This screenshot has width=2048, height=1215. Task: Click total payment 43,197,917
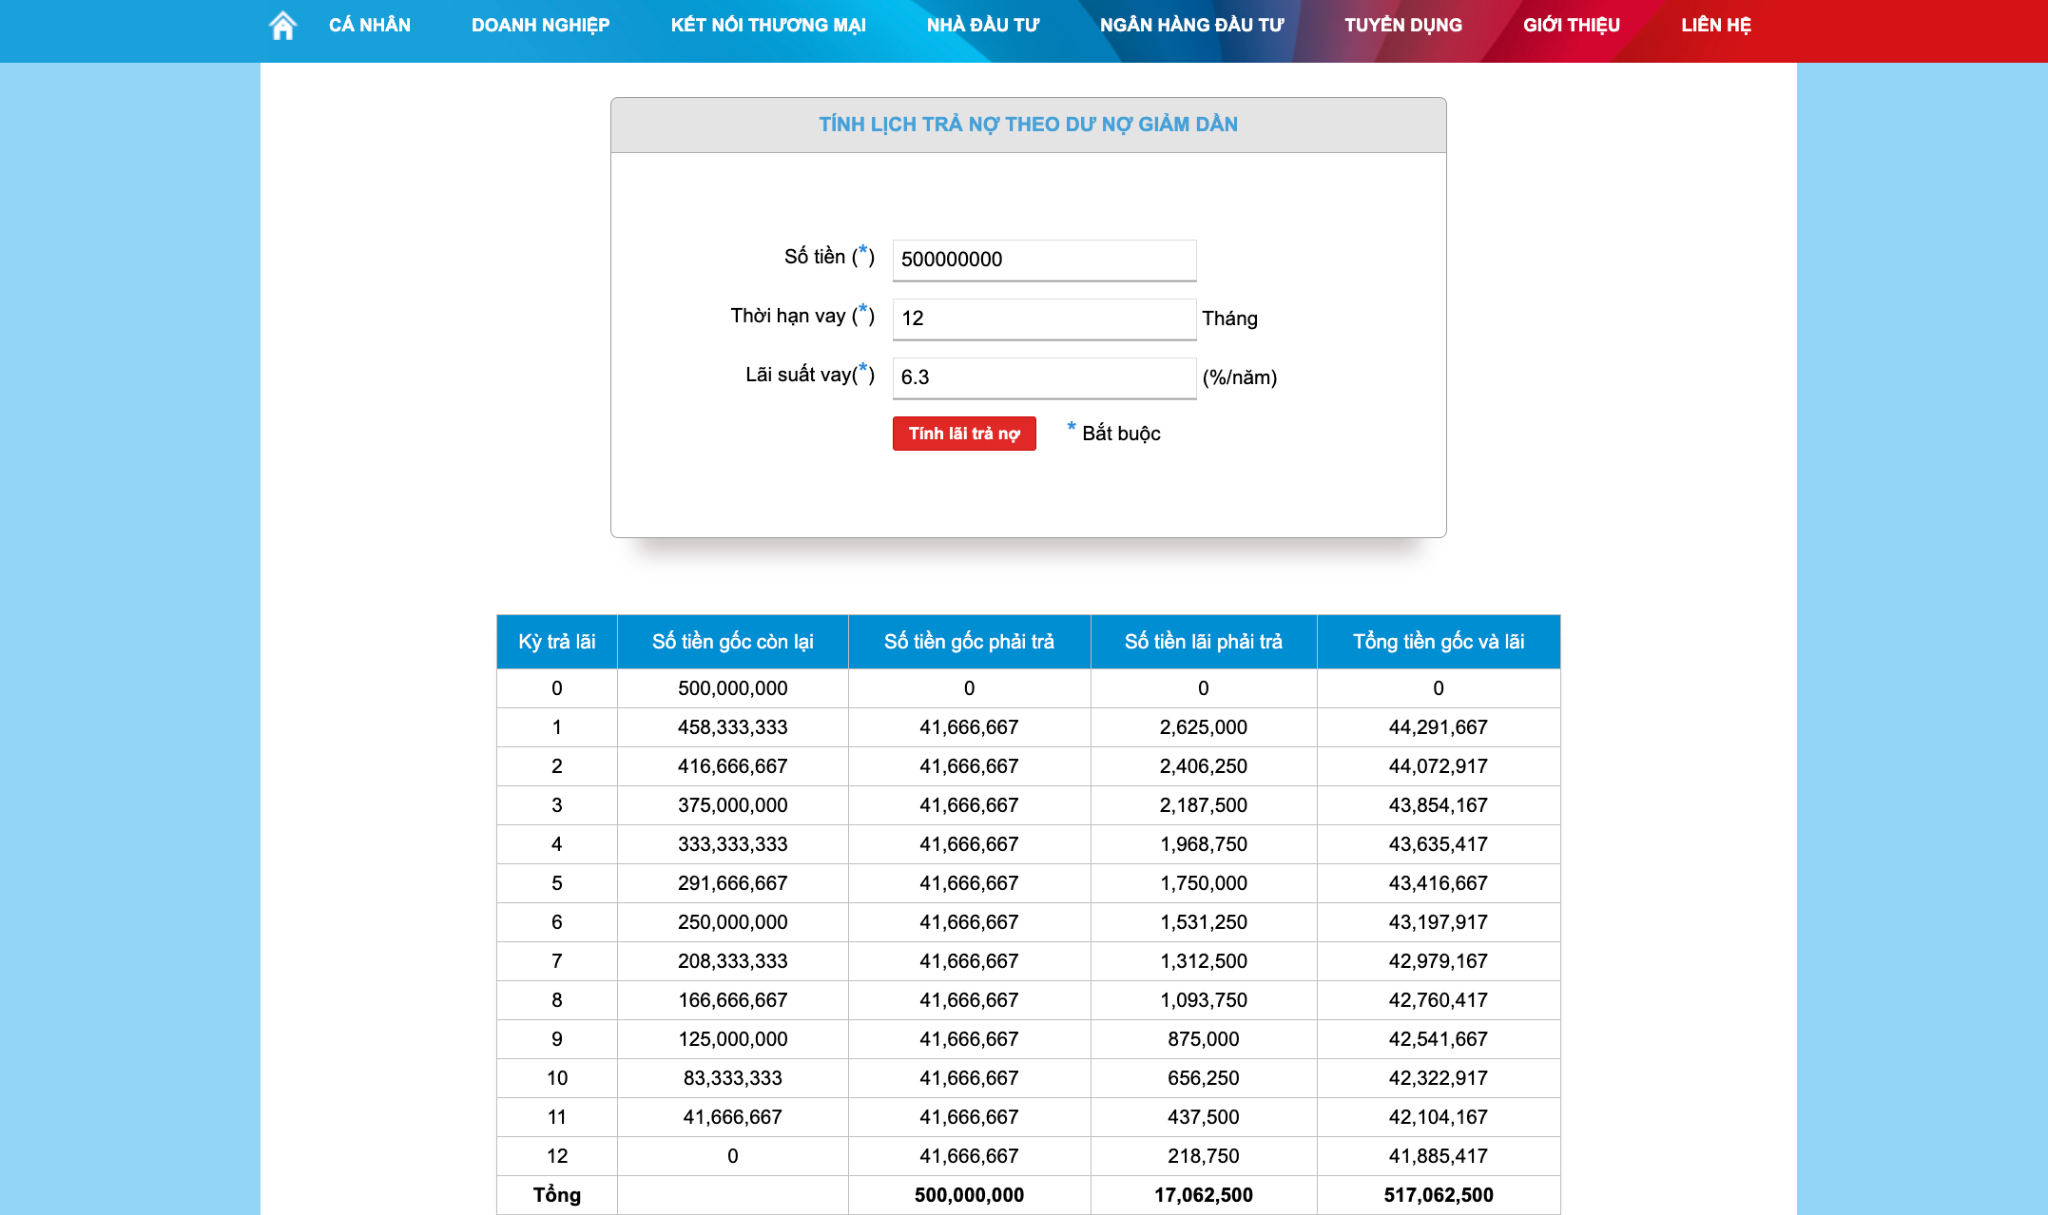coord(1438,922)
